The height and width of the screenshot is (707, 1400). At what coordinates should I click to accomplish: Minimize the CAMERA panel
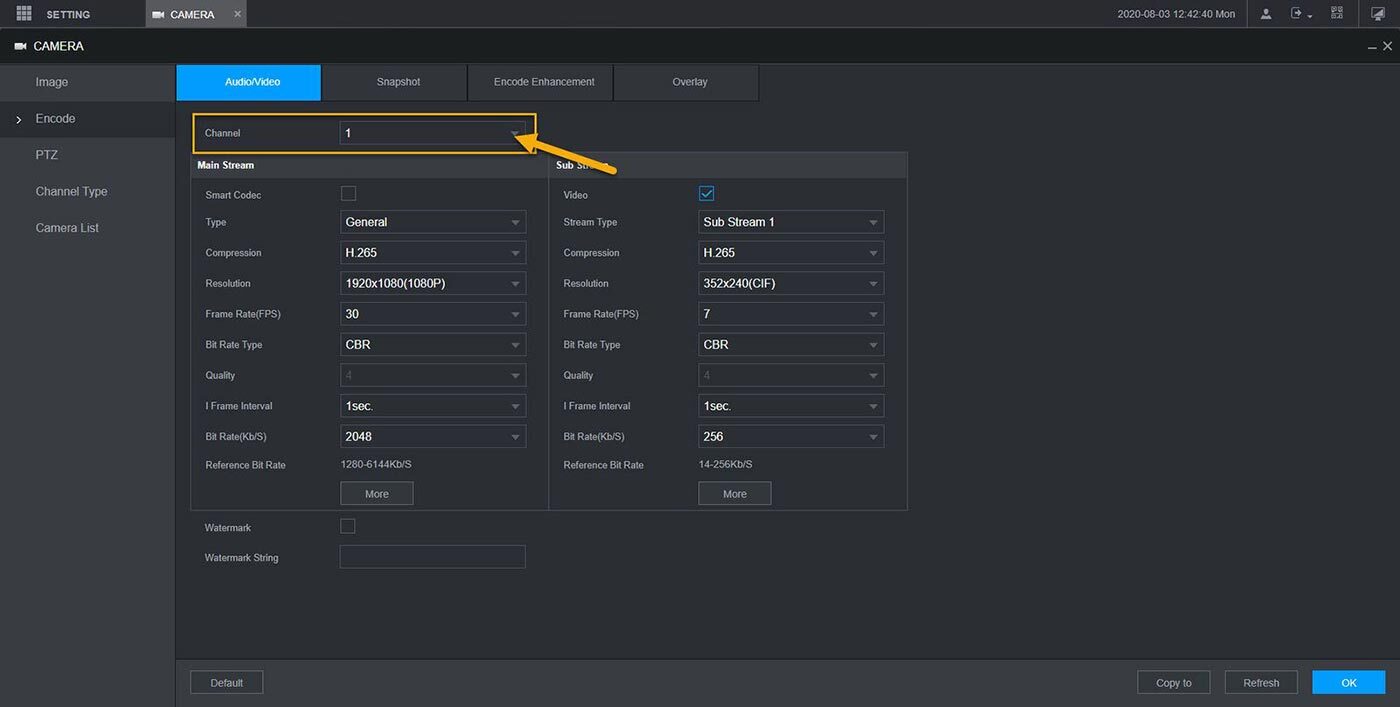pos(1372,47)
